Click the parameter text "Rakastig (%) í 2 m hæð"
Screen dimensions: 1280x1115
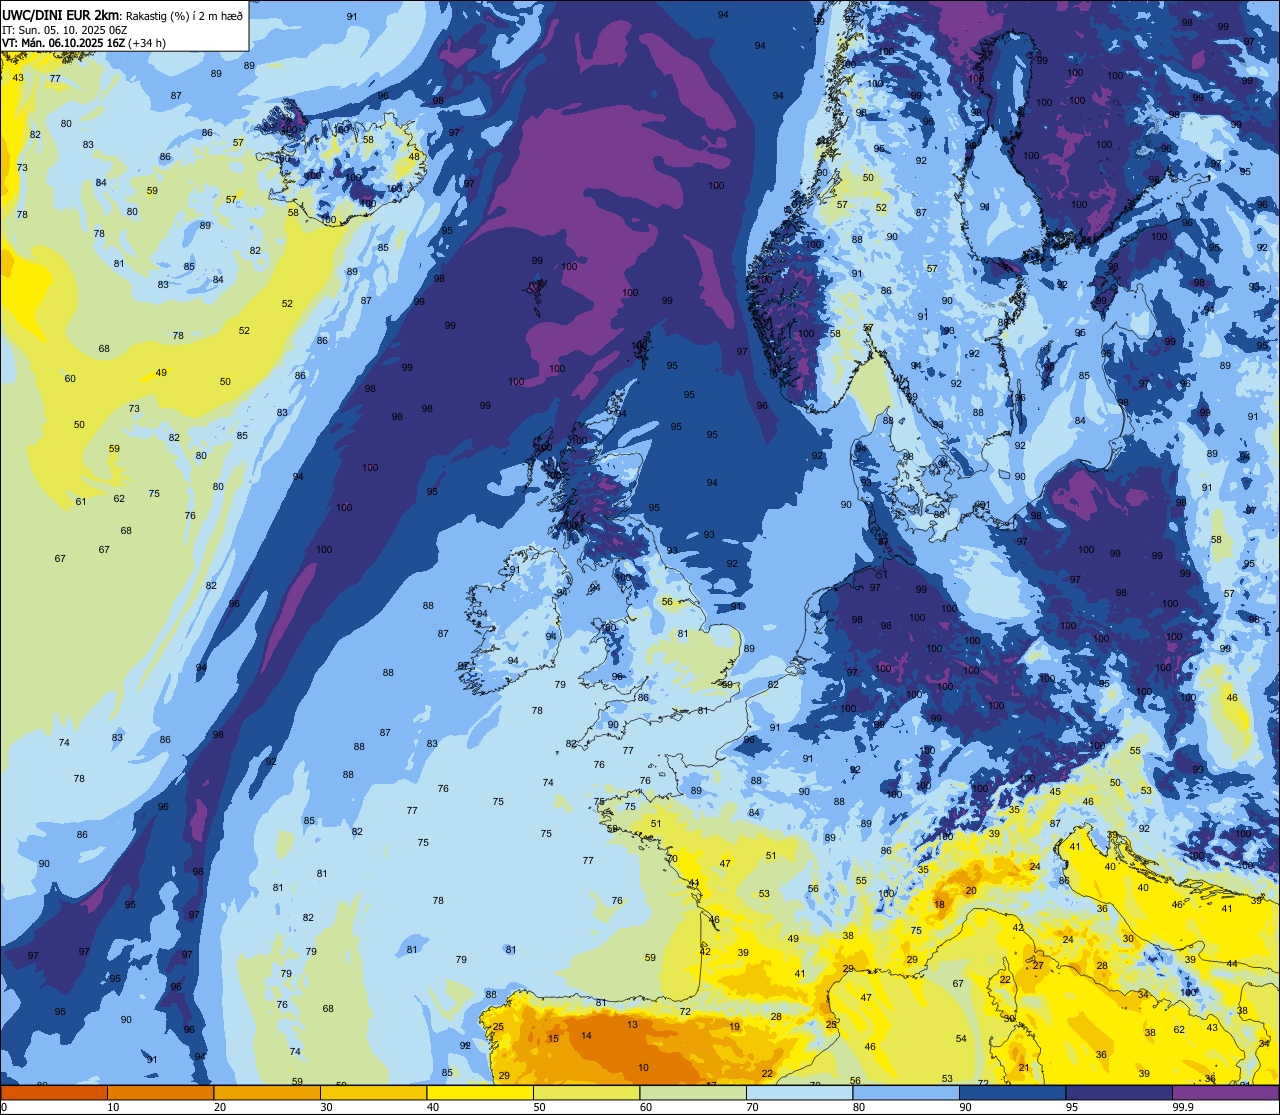(x=183, y=14)
